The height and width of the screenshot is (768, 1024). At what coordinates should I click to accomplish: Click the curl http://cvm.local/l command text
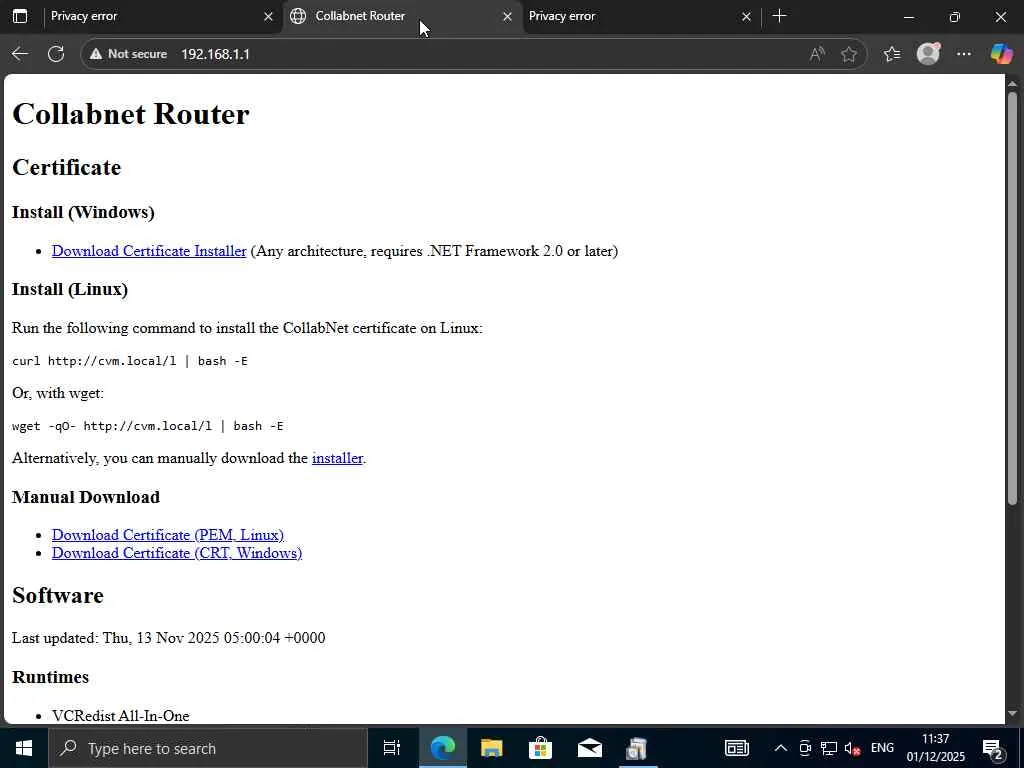click(129, 360)
